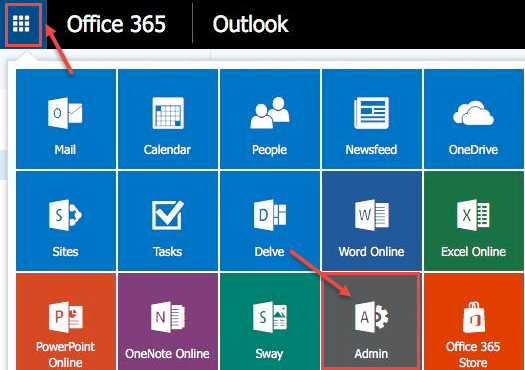Open the Office 365 Store tile
This screenshot has height=370, width=525.
pyautogui.click(x=474, y=321)
